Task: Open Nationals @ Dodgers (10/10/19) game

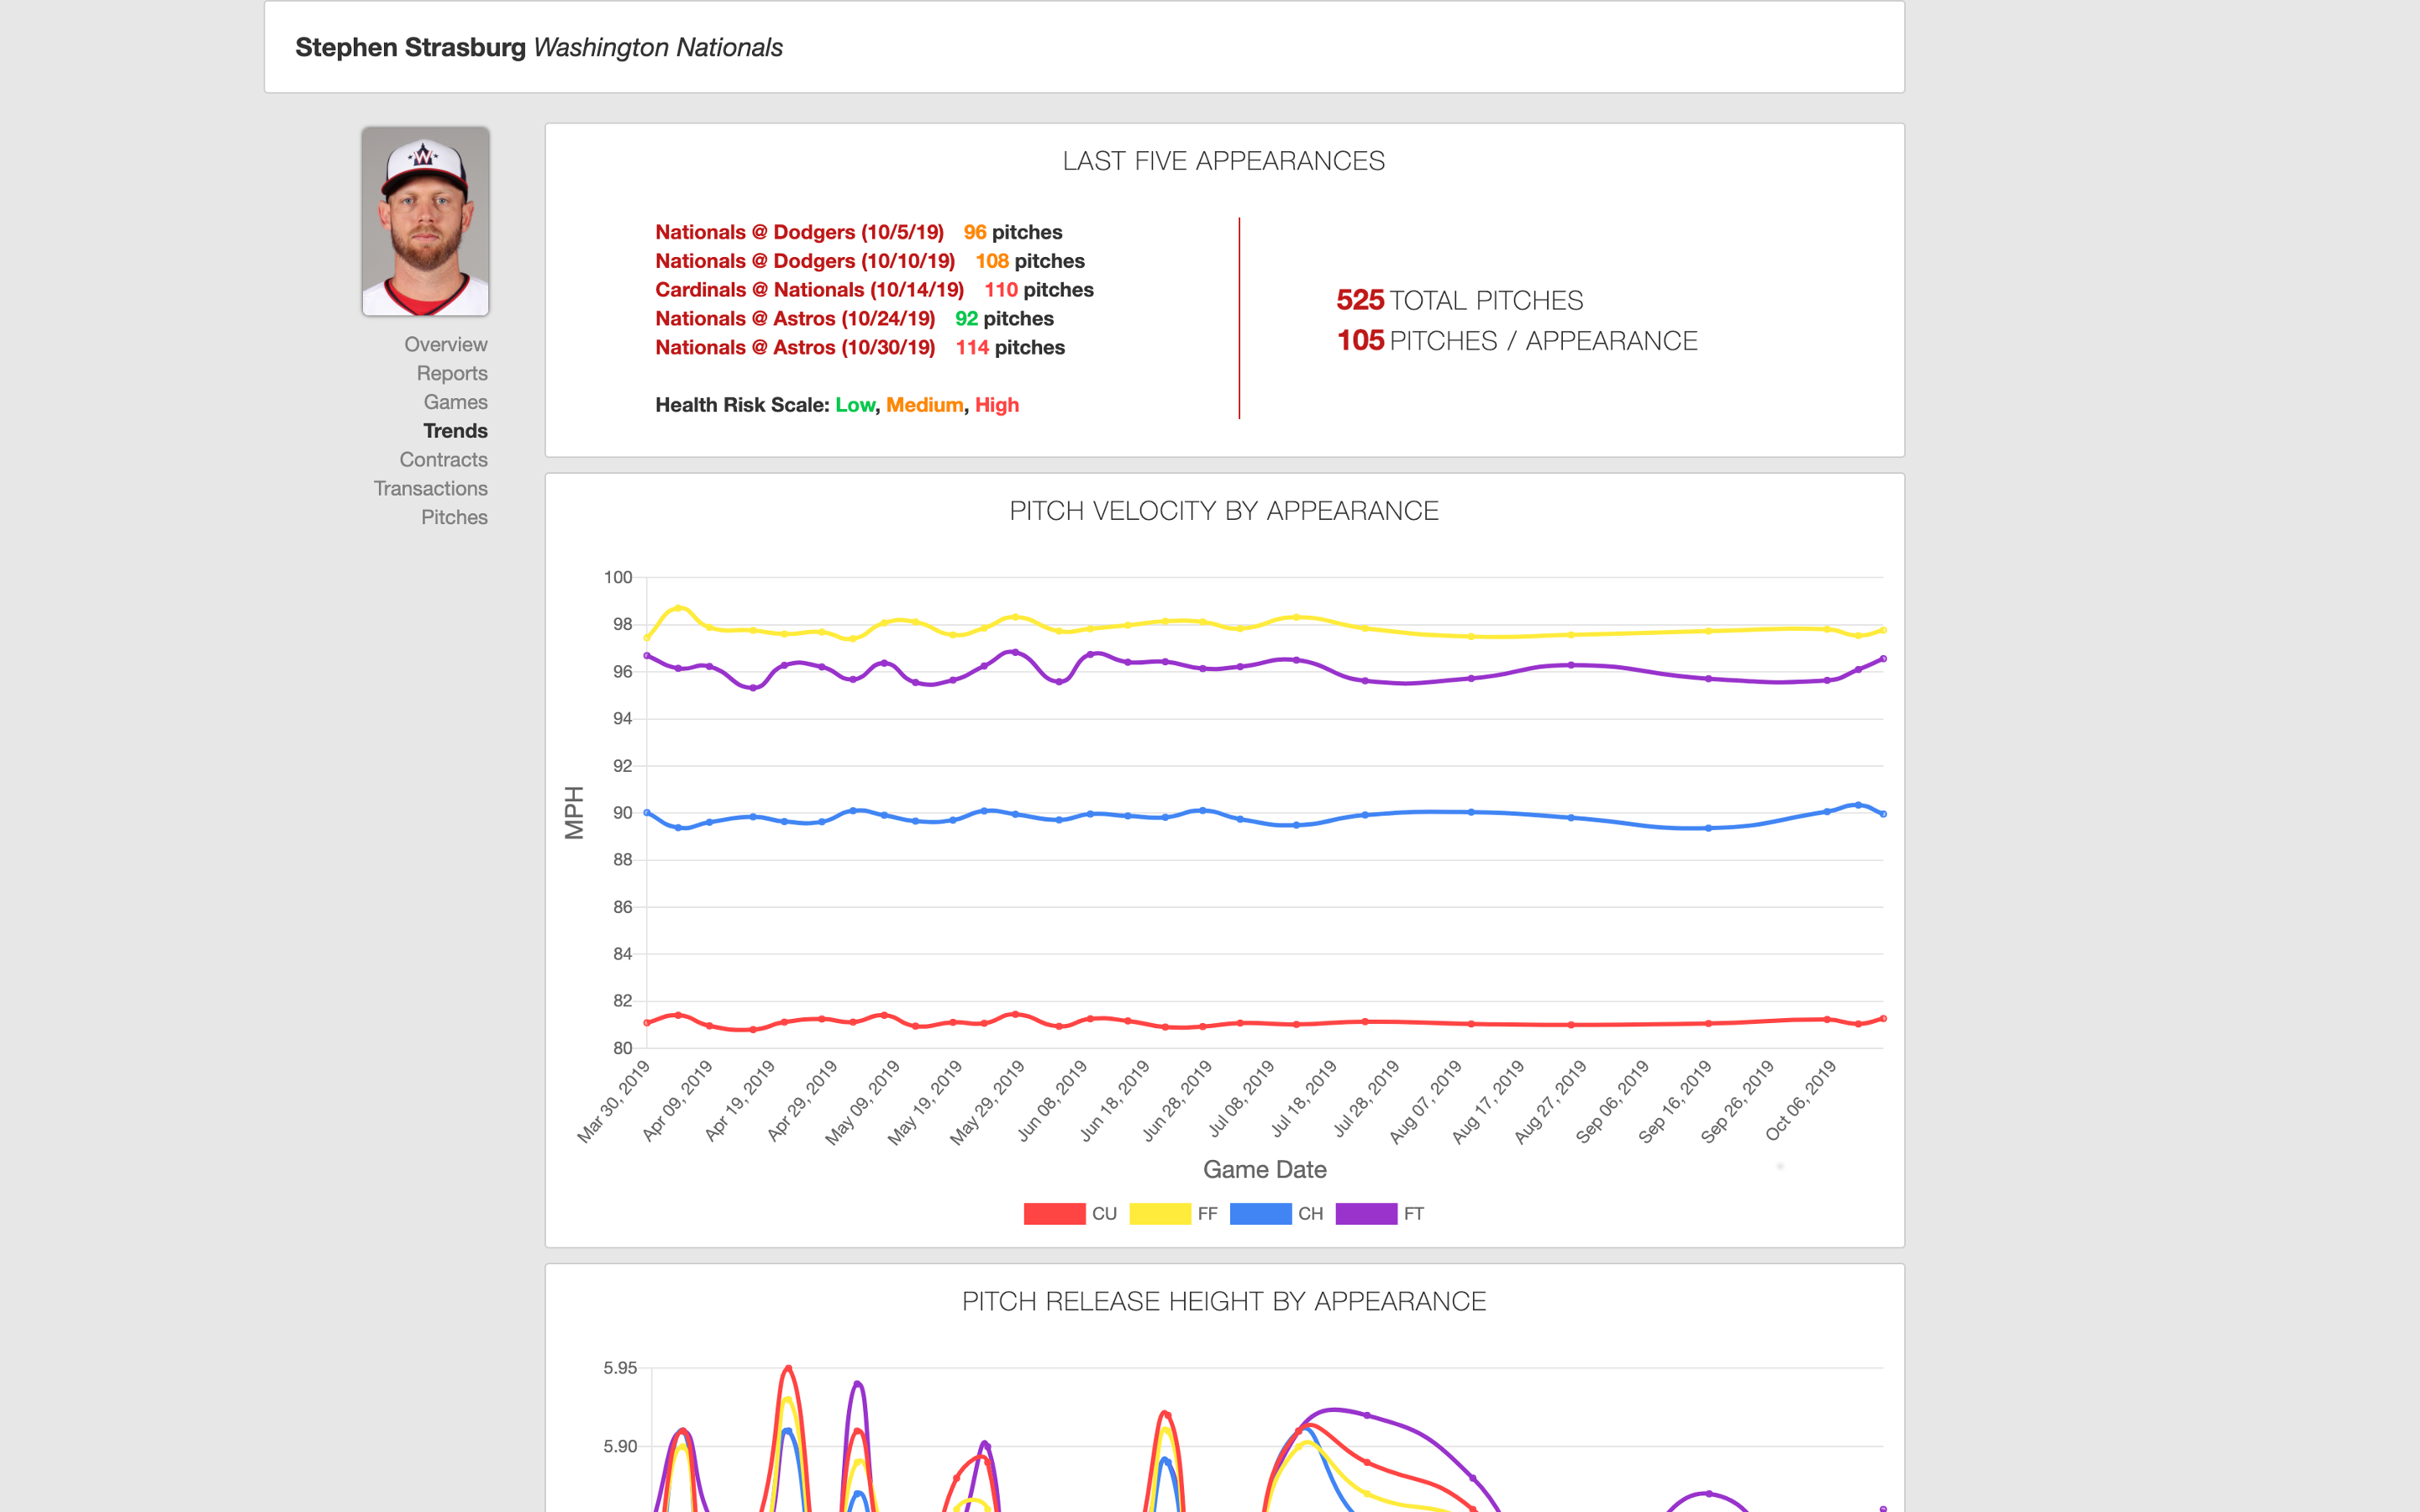Action: tap(805, 261)
